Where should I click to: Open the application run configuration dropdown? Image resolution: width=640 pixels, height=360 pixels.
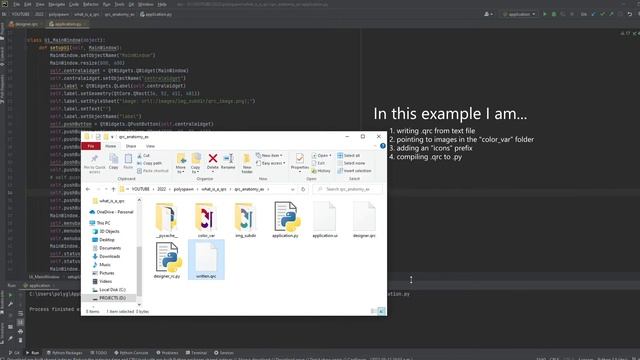pyautogui.click(x=519, y=14)
